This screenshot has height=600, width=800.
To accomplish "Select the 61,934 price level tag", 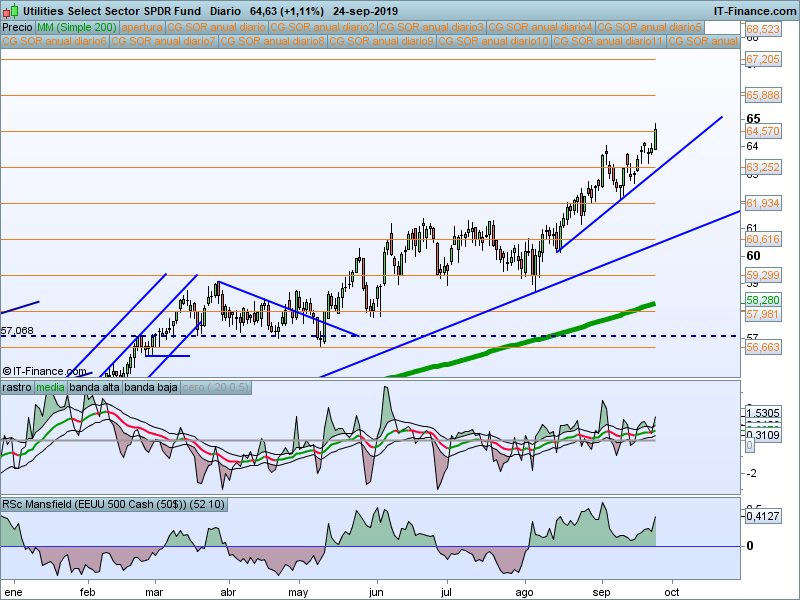I will tap(763, 204).
